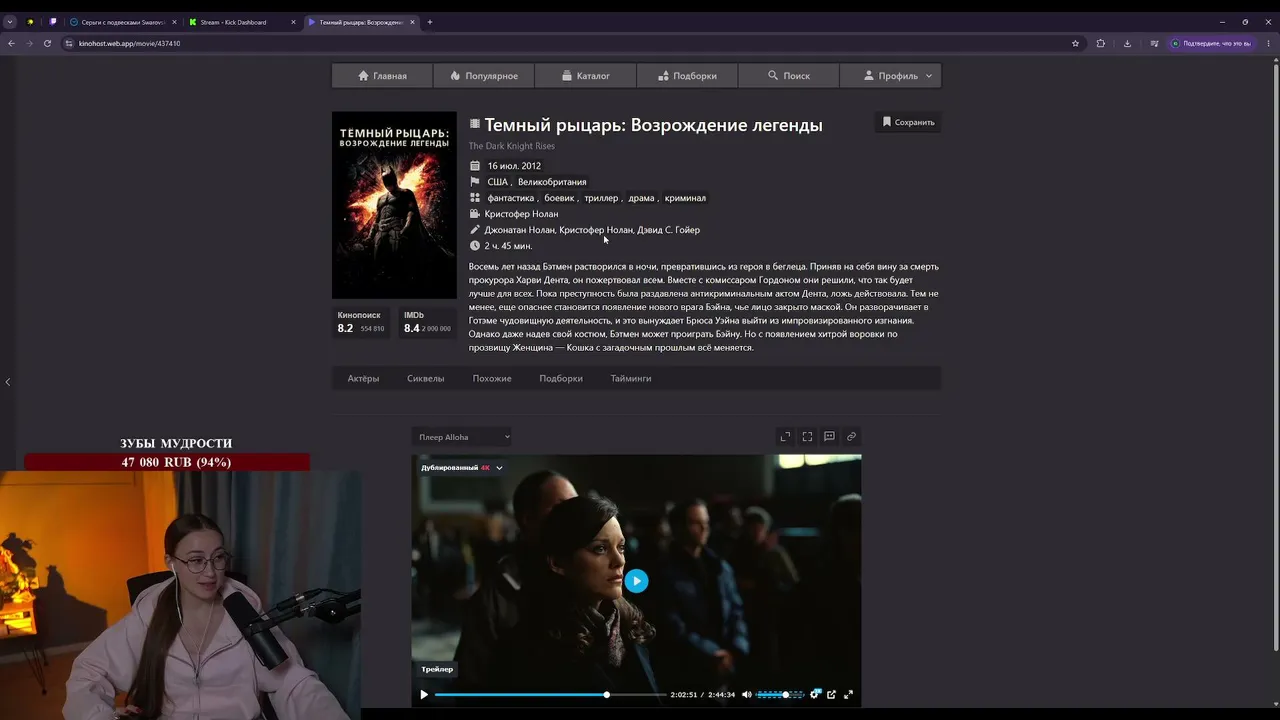
Task: Click the subtitle The Dark Knight Rises
Action: coord(511,146)
